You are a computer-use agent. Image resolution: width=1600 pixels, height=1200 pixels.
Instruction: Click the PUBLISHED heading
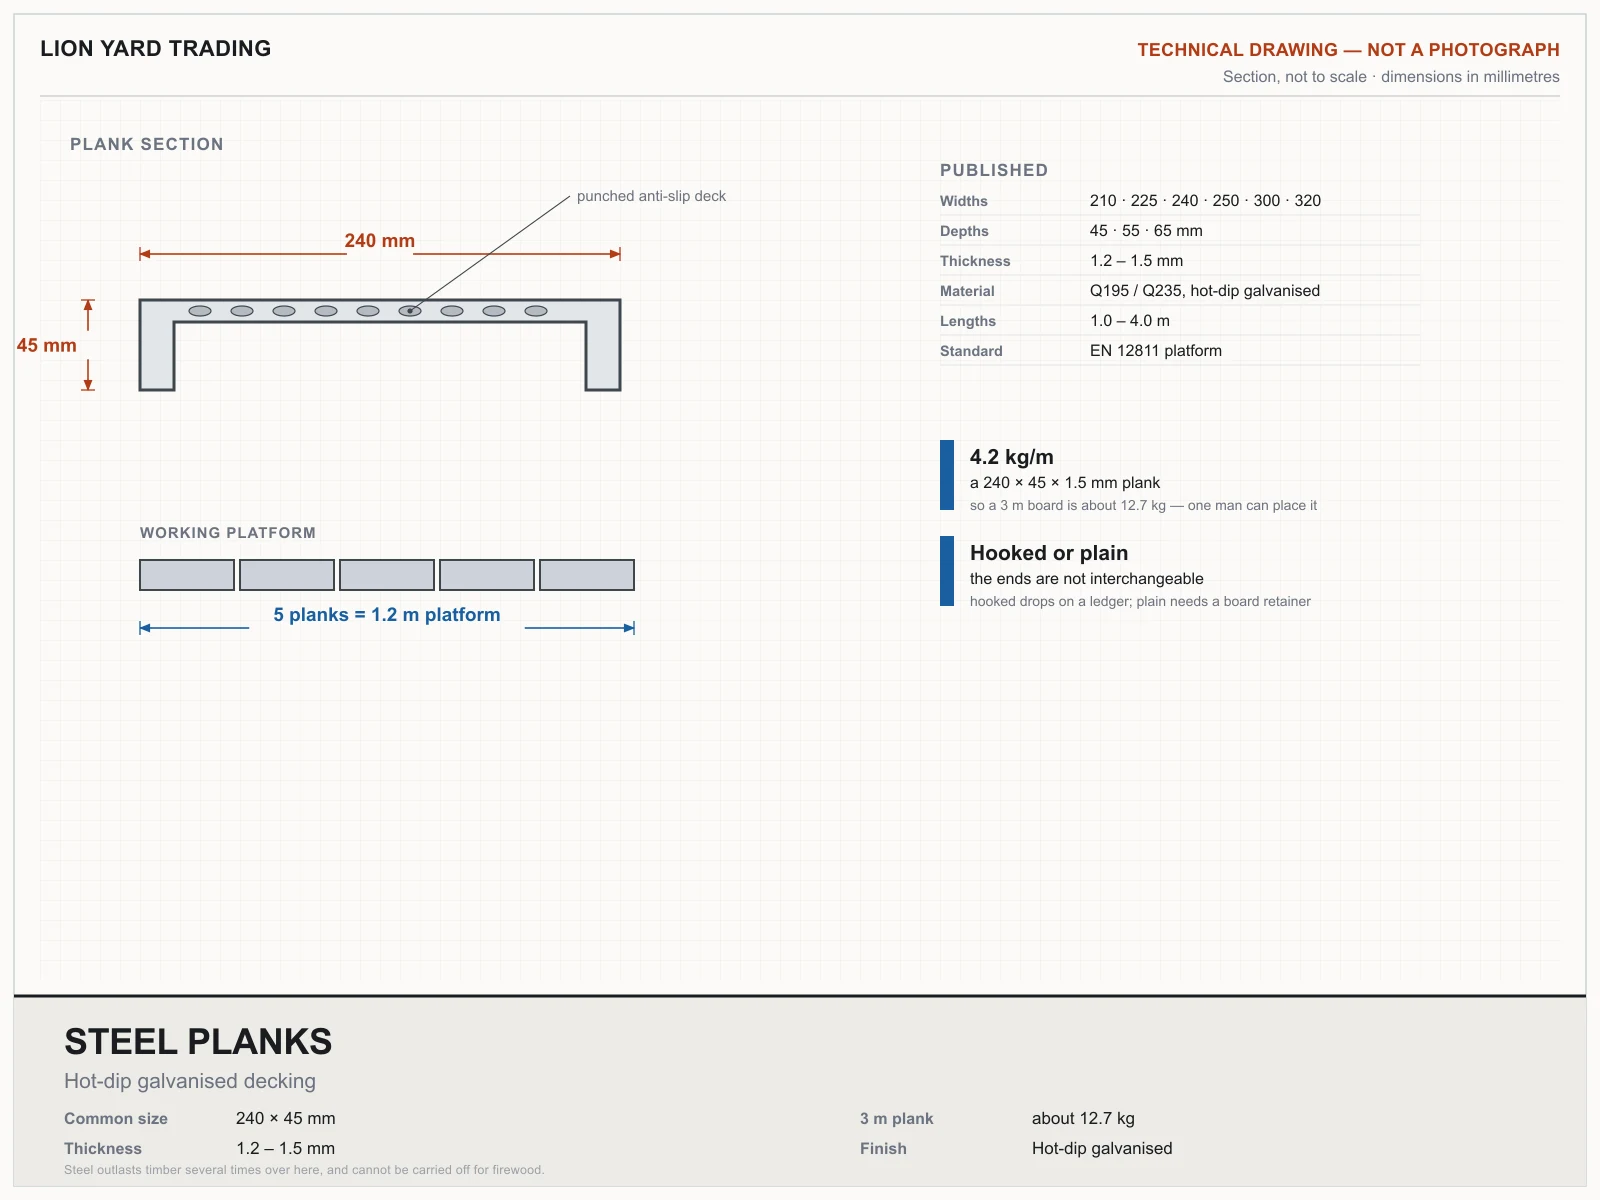click(x=994, y=170)
